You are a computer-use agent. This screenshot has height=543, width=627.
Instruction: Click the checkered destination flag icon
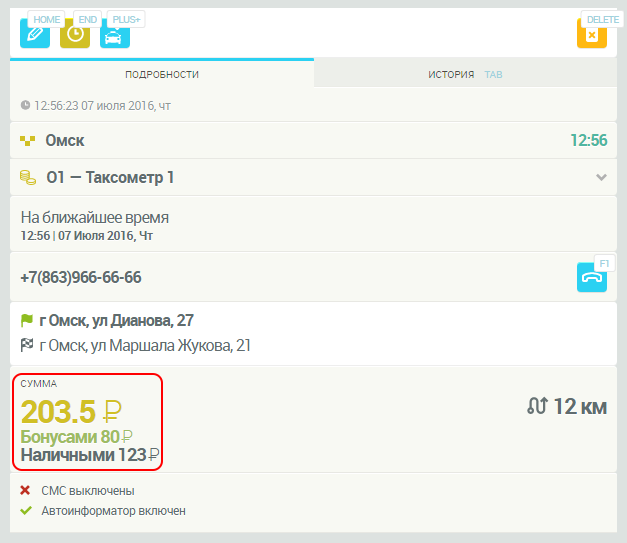27,346
